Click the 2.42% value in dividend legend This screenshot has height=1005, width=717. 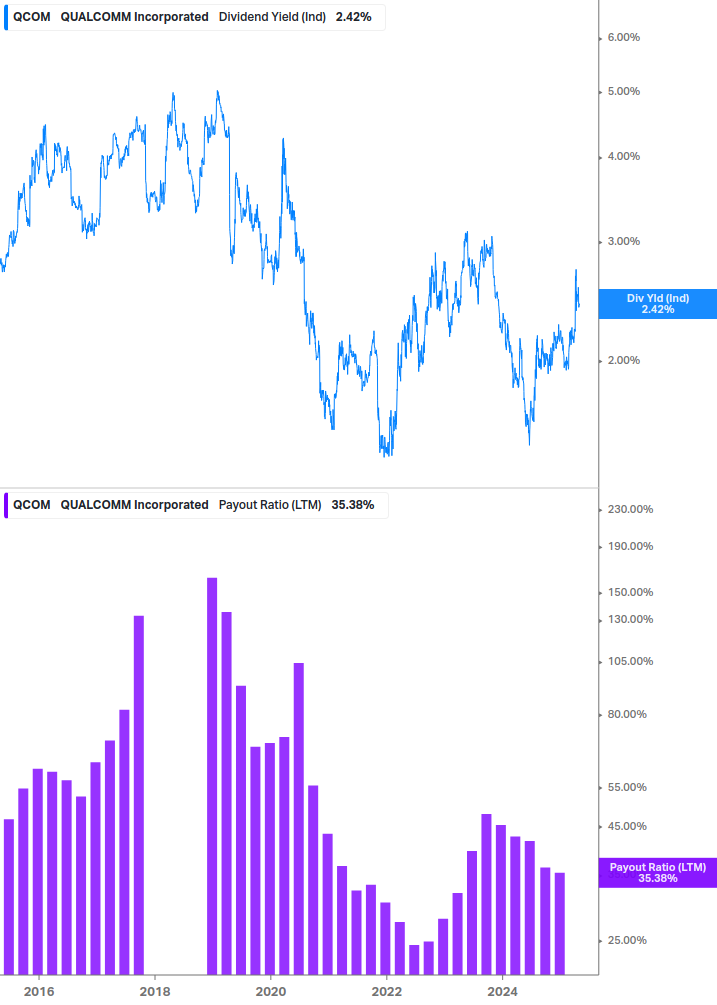(x=354, y=17)
